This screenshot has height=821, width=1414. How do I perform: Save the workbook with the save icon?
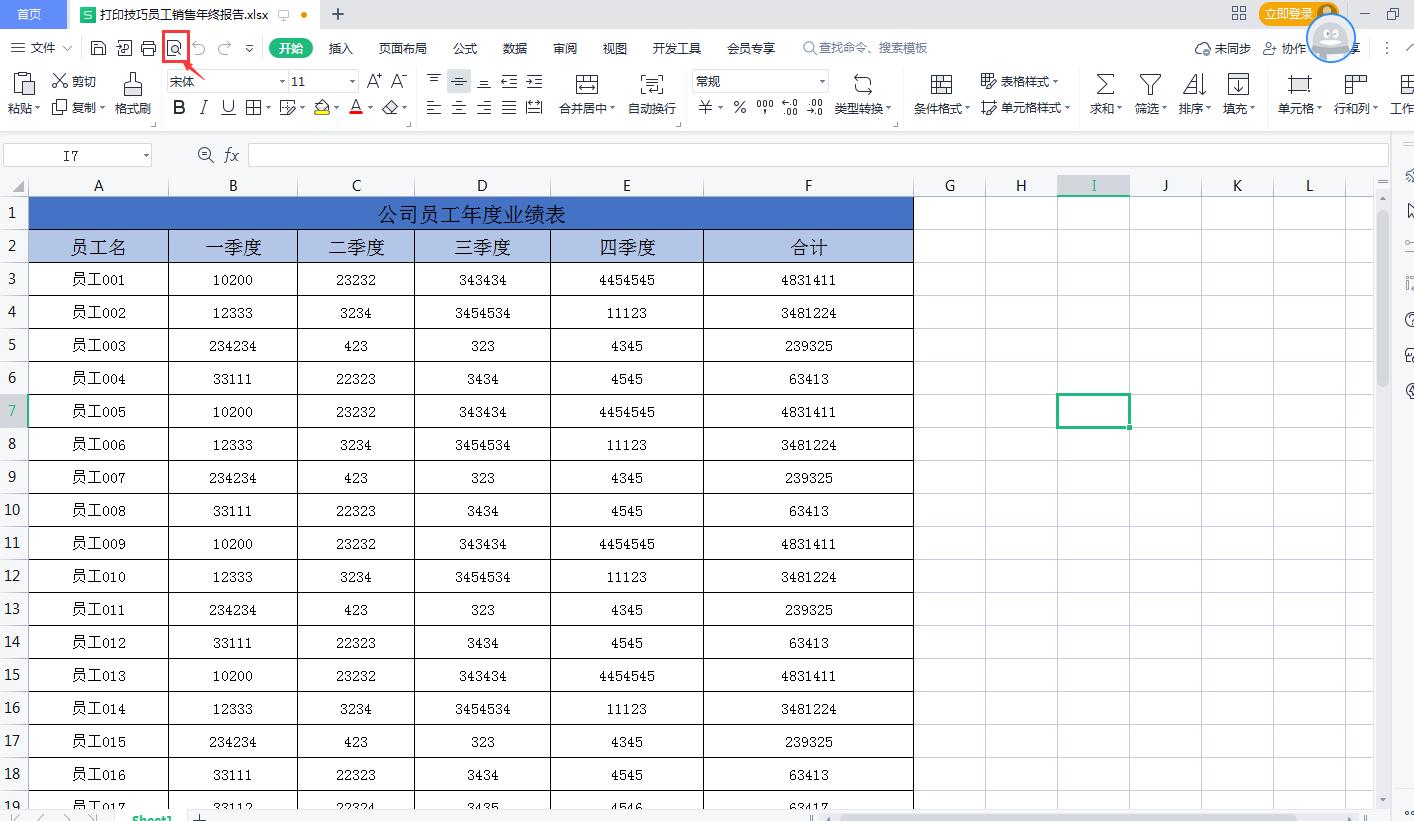pyautogui.click(x=98, y=48)
